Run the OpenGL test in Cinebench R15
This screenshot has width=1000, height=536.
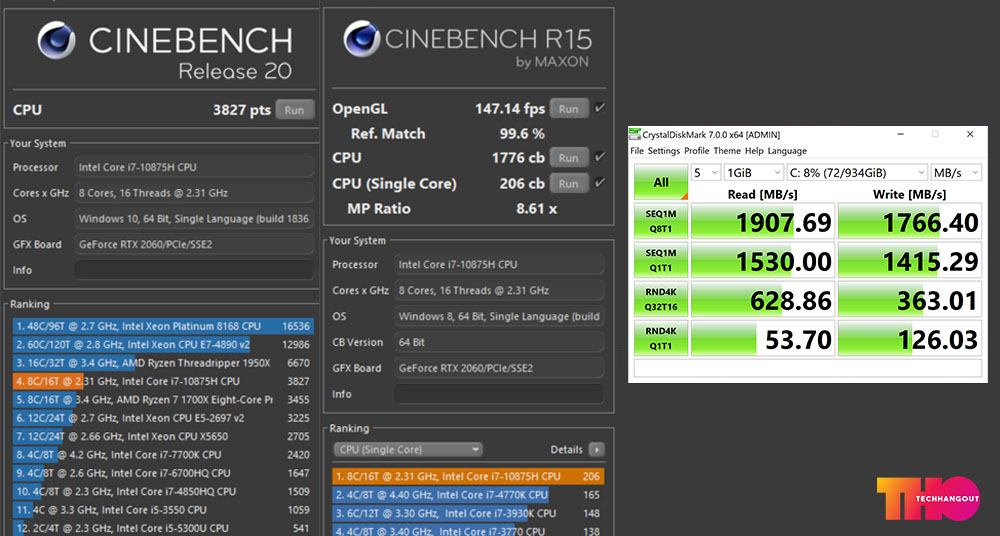click(568, 108)
